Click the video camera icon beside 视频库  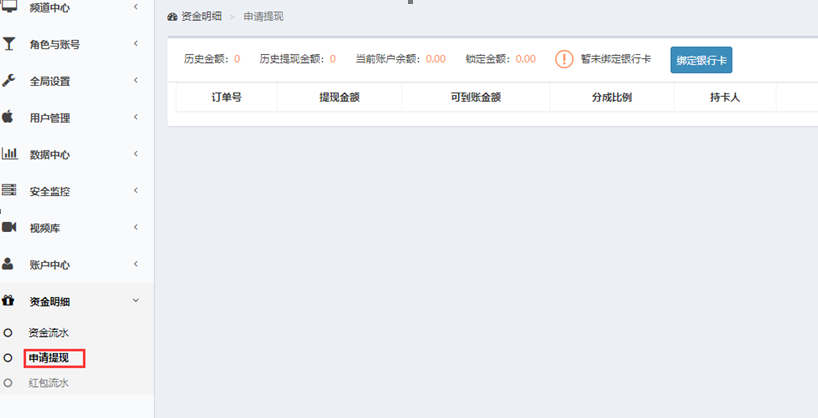tap(9, 227)
